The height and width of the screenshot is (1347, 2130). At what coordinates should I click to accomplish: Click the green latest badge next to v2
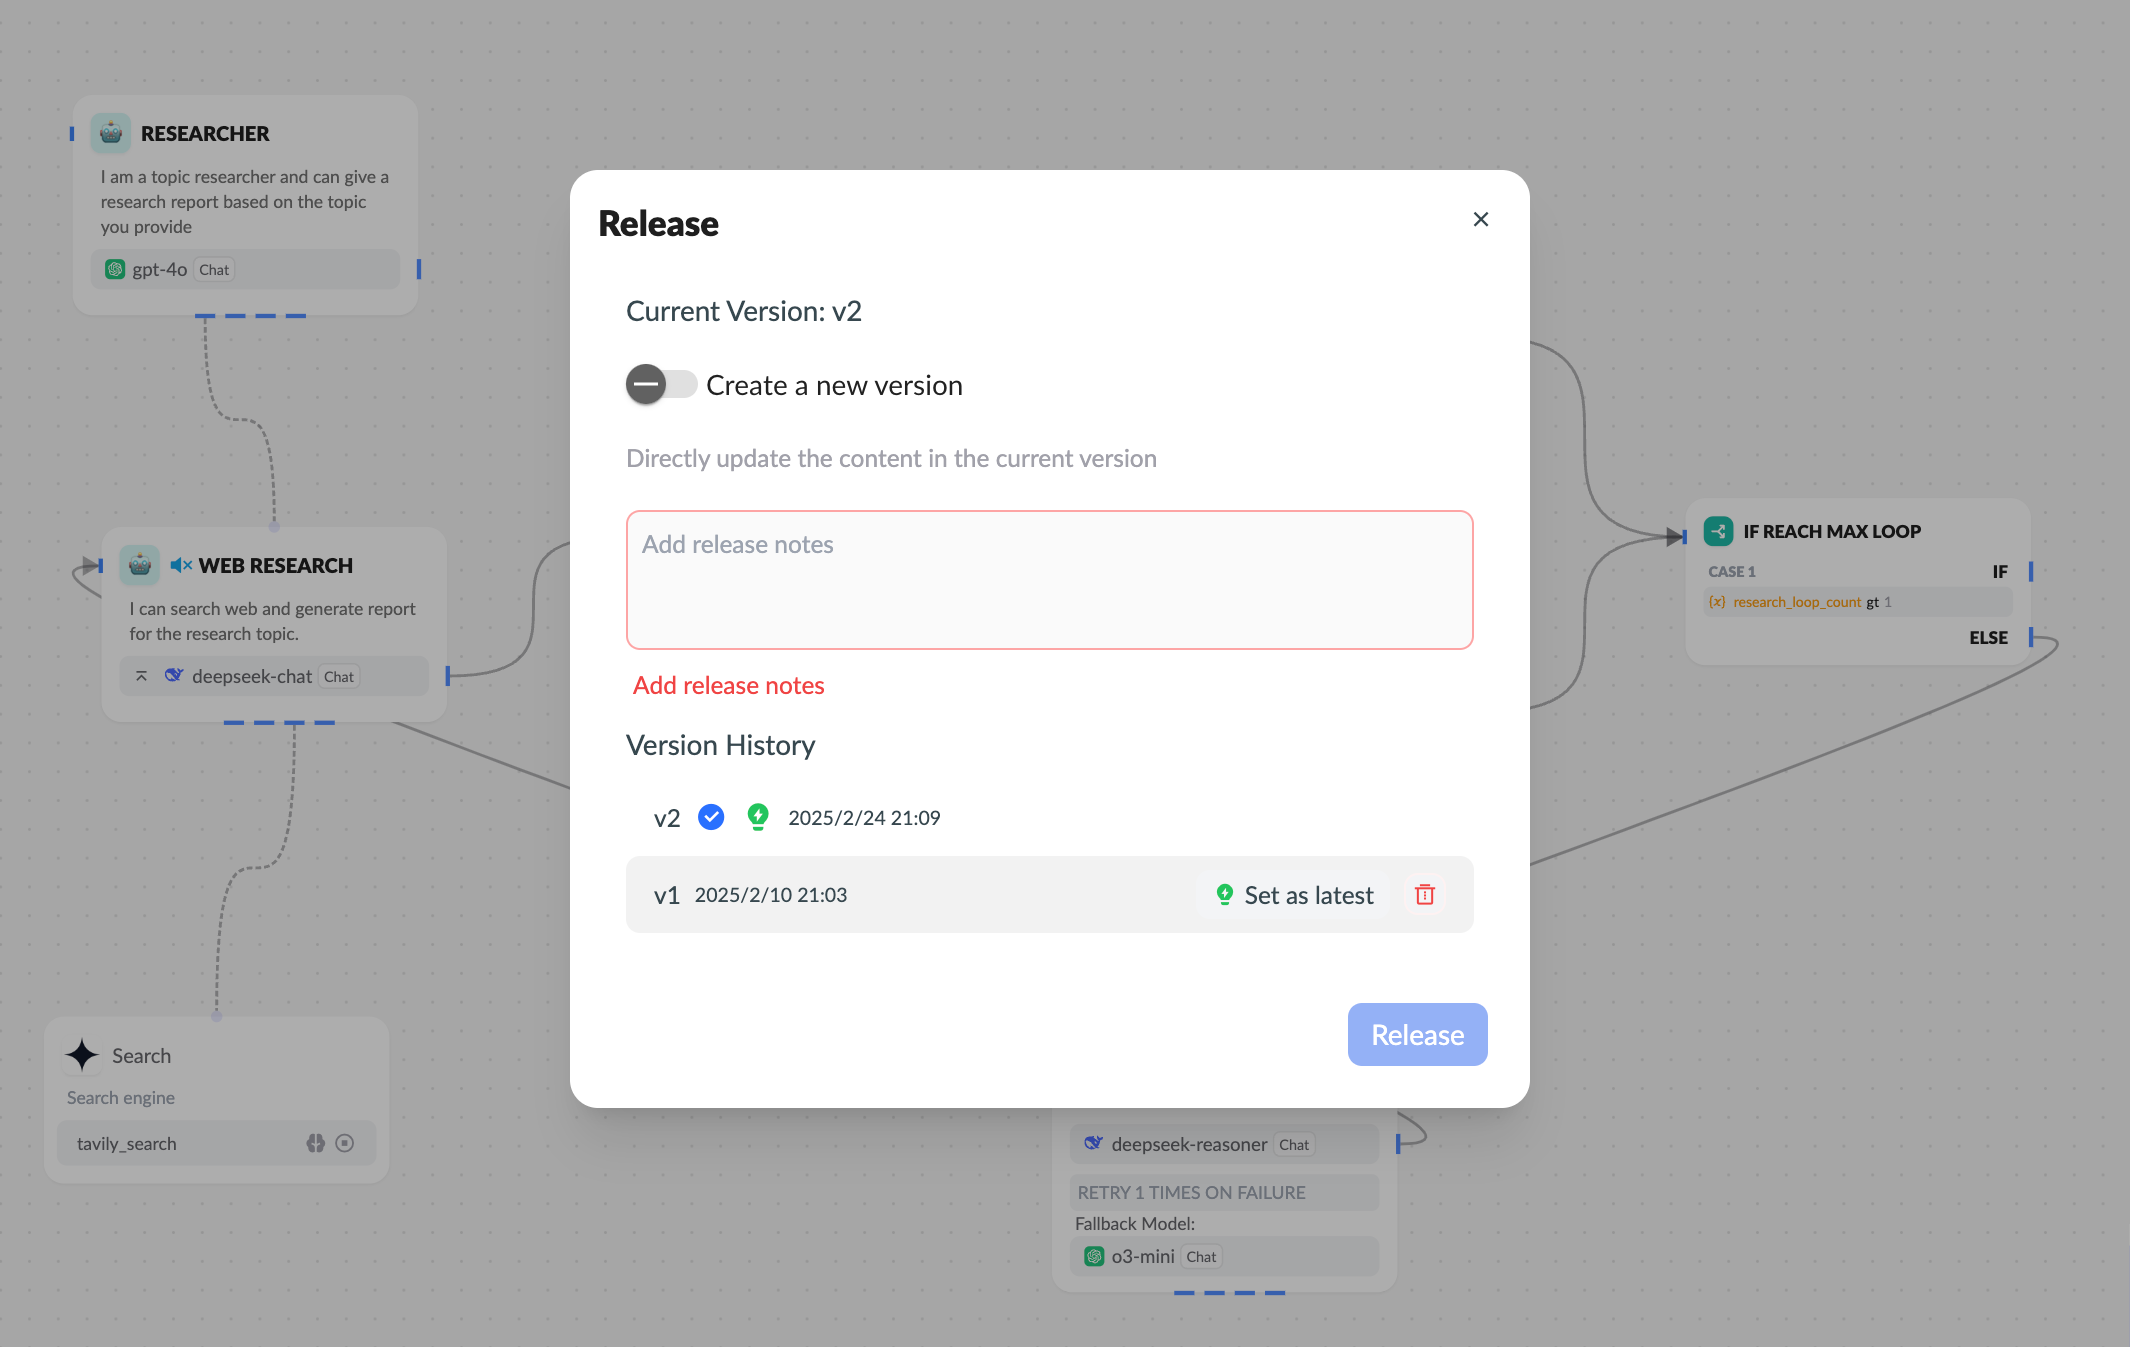(x=758, y=816)
